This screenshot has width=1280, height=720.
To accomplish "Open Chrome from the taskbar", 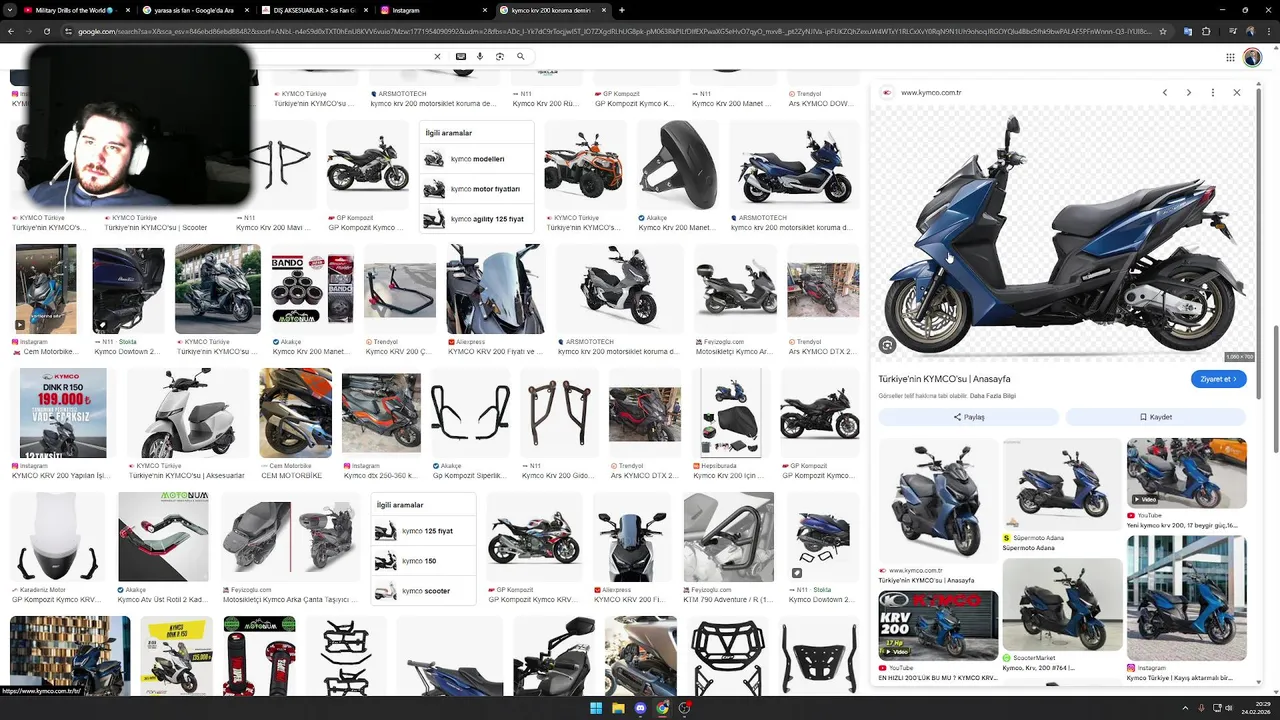I will click(662, 708).
